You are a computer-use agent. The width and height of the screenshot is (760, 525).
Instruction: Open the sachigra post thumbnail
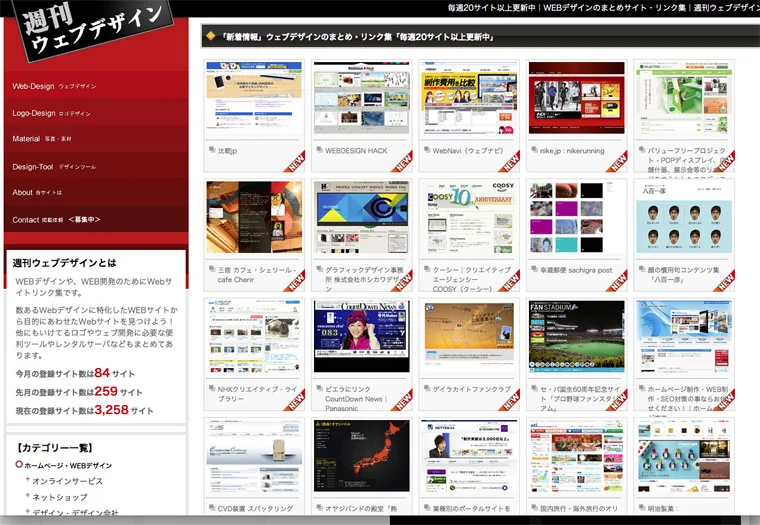coord(577,217)
